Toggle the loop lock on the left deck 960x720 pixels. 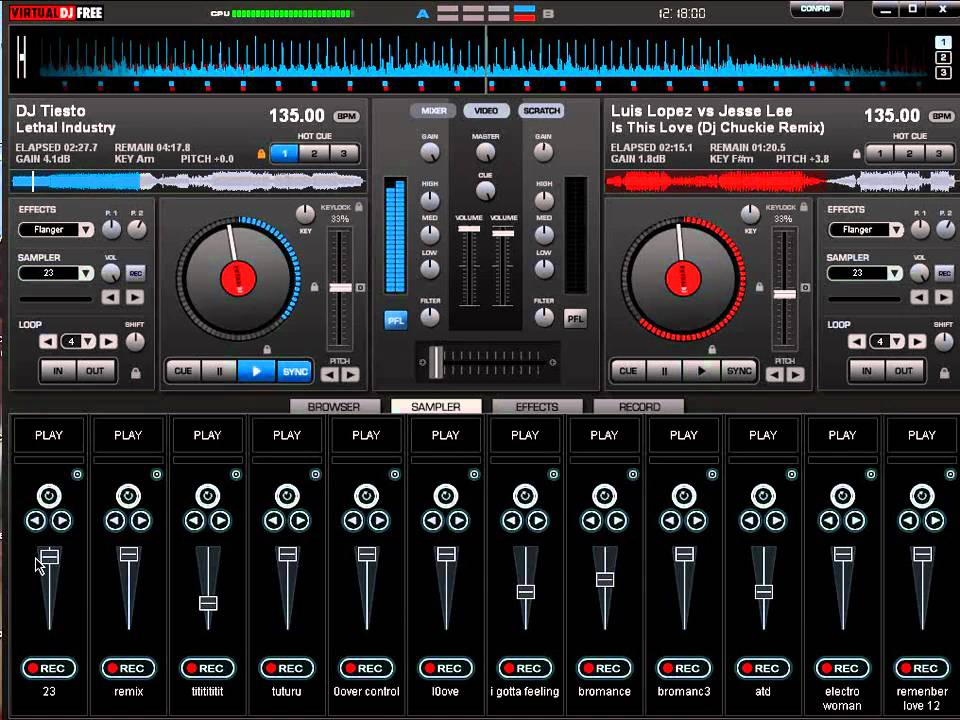tap(136, 372)
